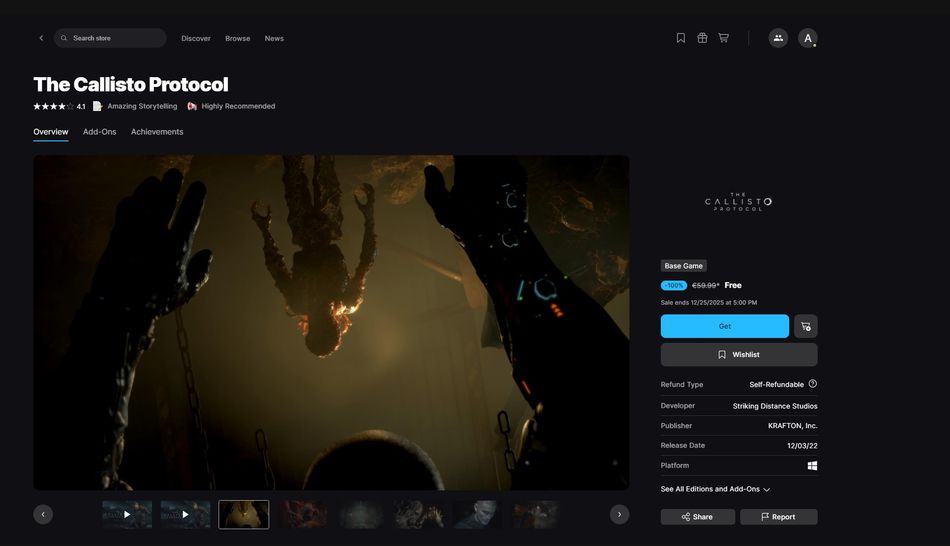Open the shopping cart icon in header

pos(723,38)
